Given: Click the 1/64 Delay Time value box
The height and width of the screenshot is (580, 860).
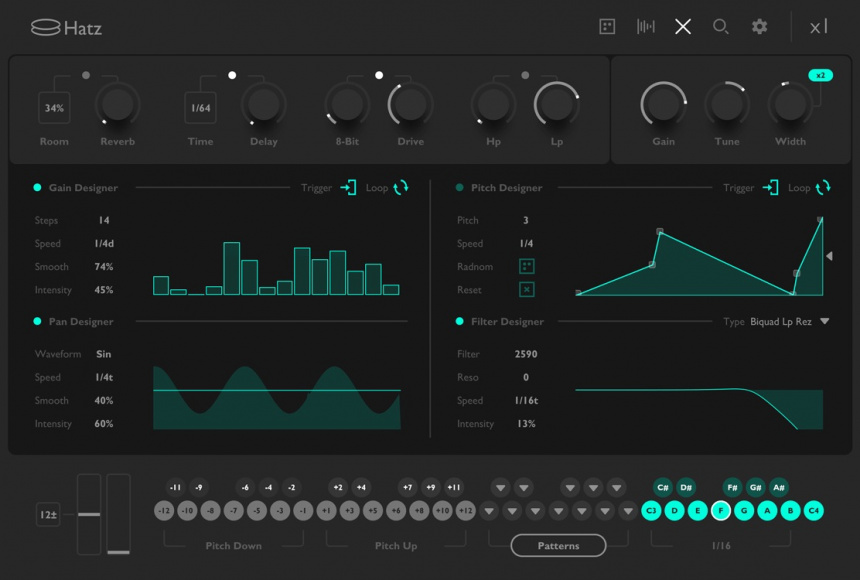Looking at the screenshot, I should 201,108.
